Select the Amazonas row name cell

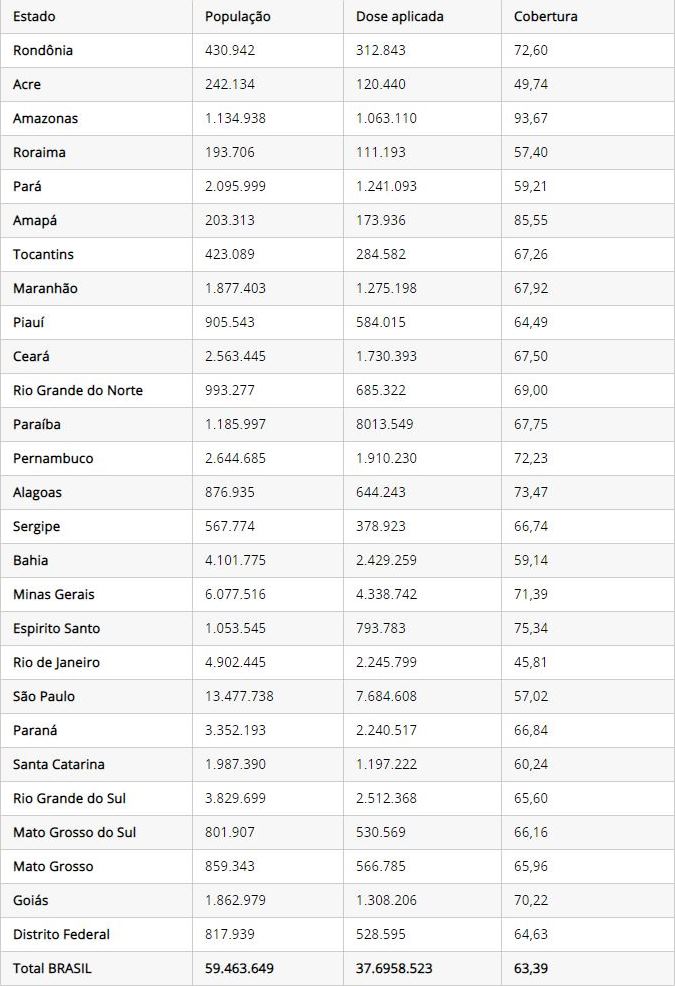pyautogui.click(x=45, y=118)
